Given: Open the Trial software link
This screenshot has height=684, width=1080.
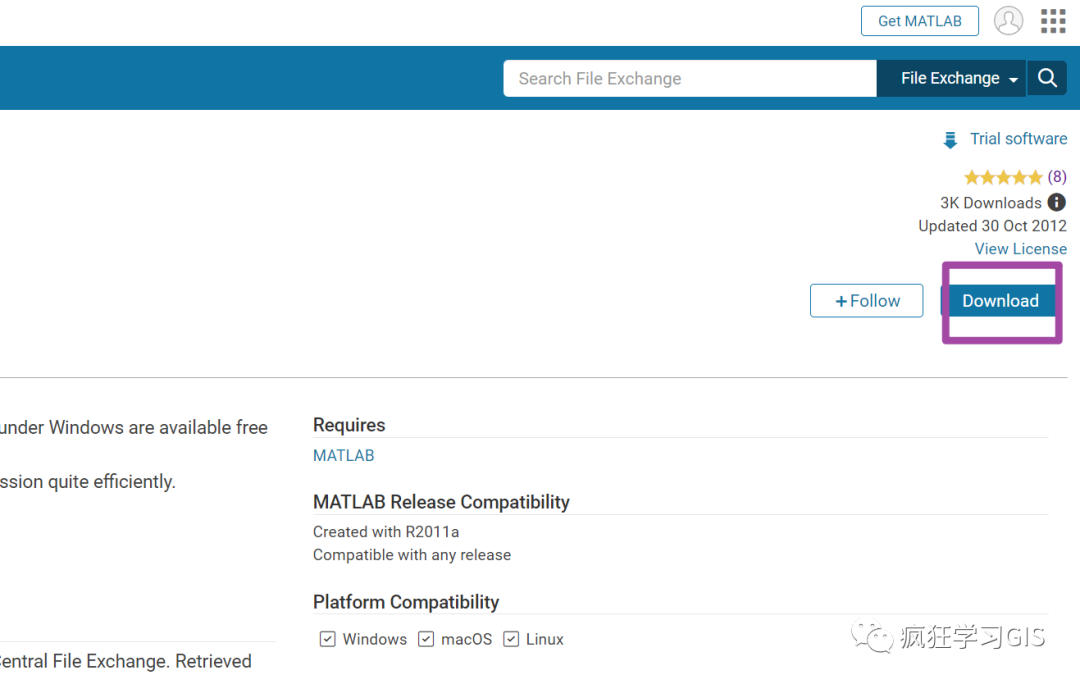Looking at the screenshot, I should 1019,138.
